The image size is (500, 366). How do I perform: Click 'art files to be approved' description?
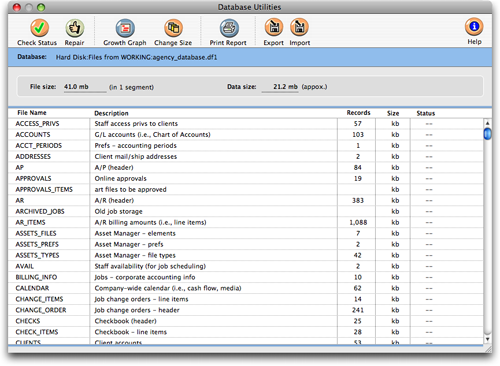pos(130,189)
